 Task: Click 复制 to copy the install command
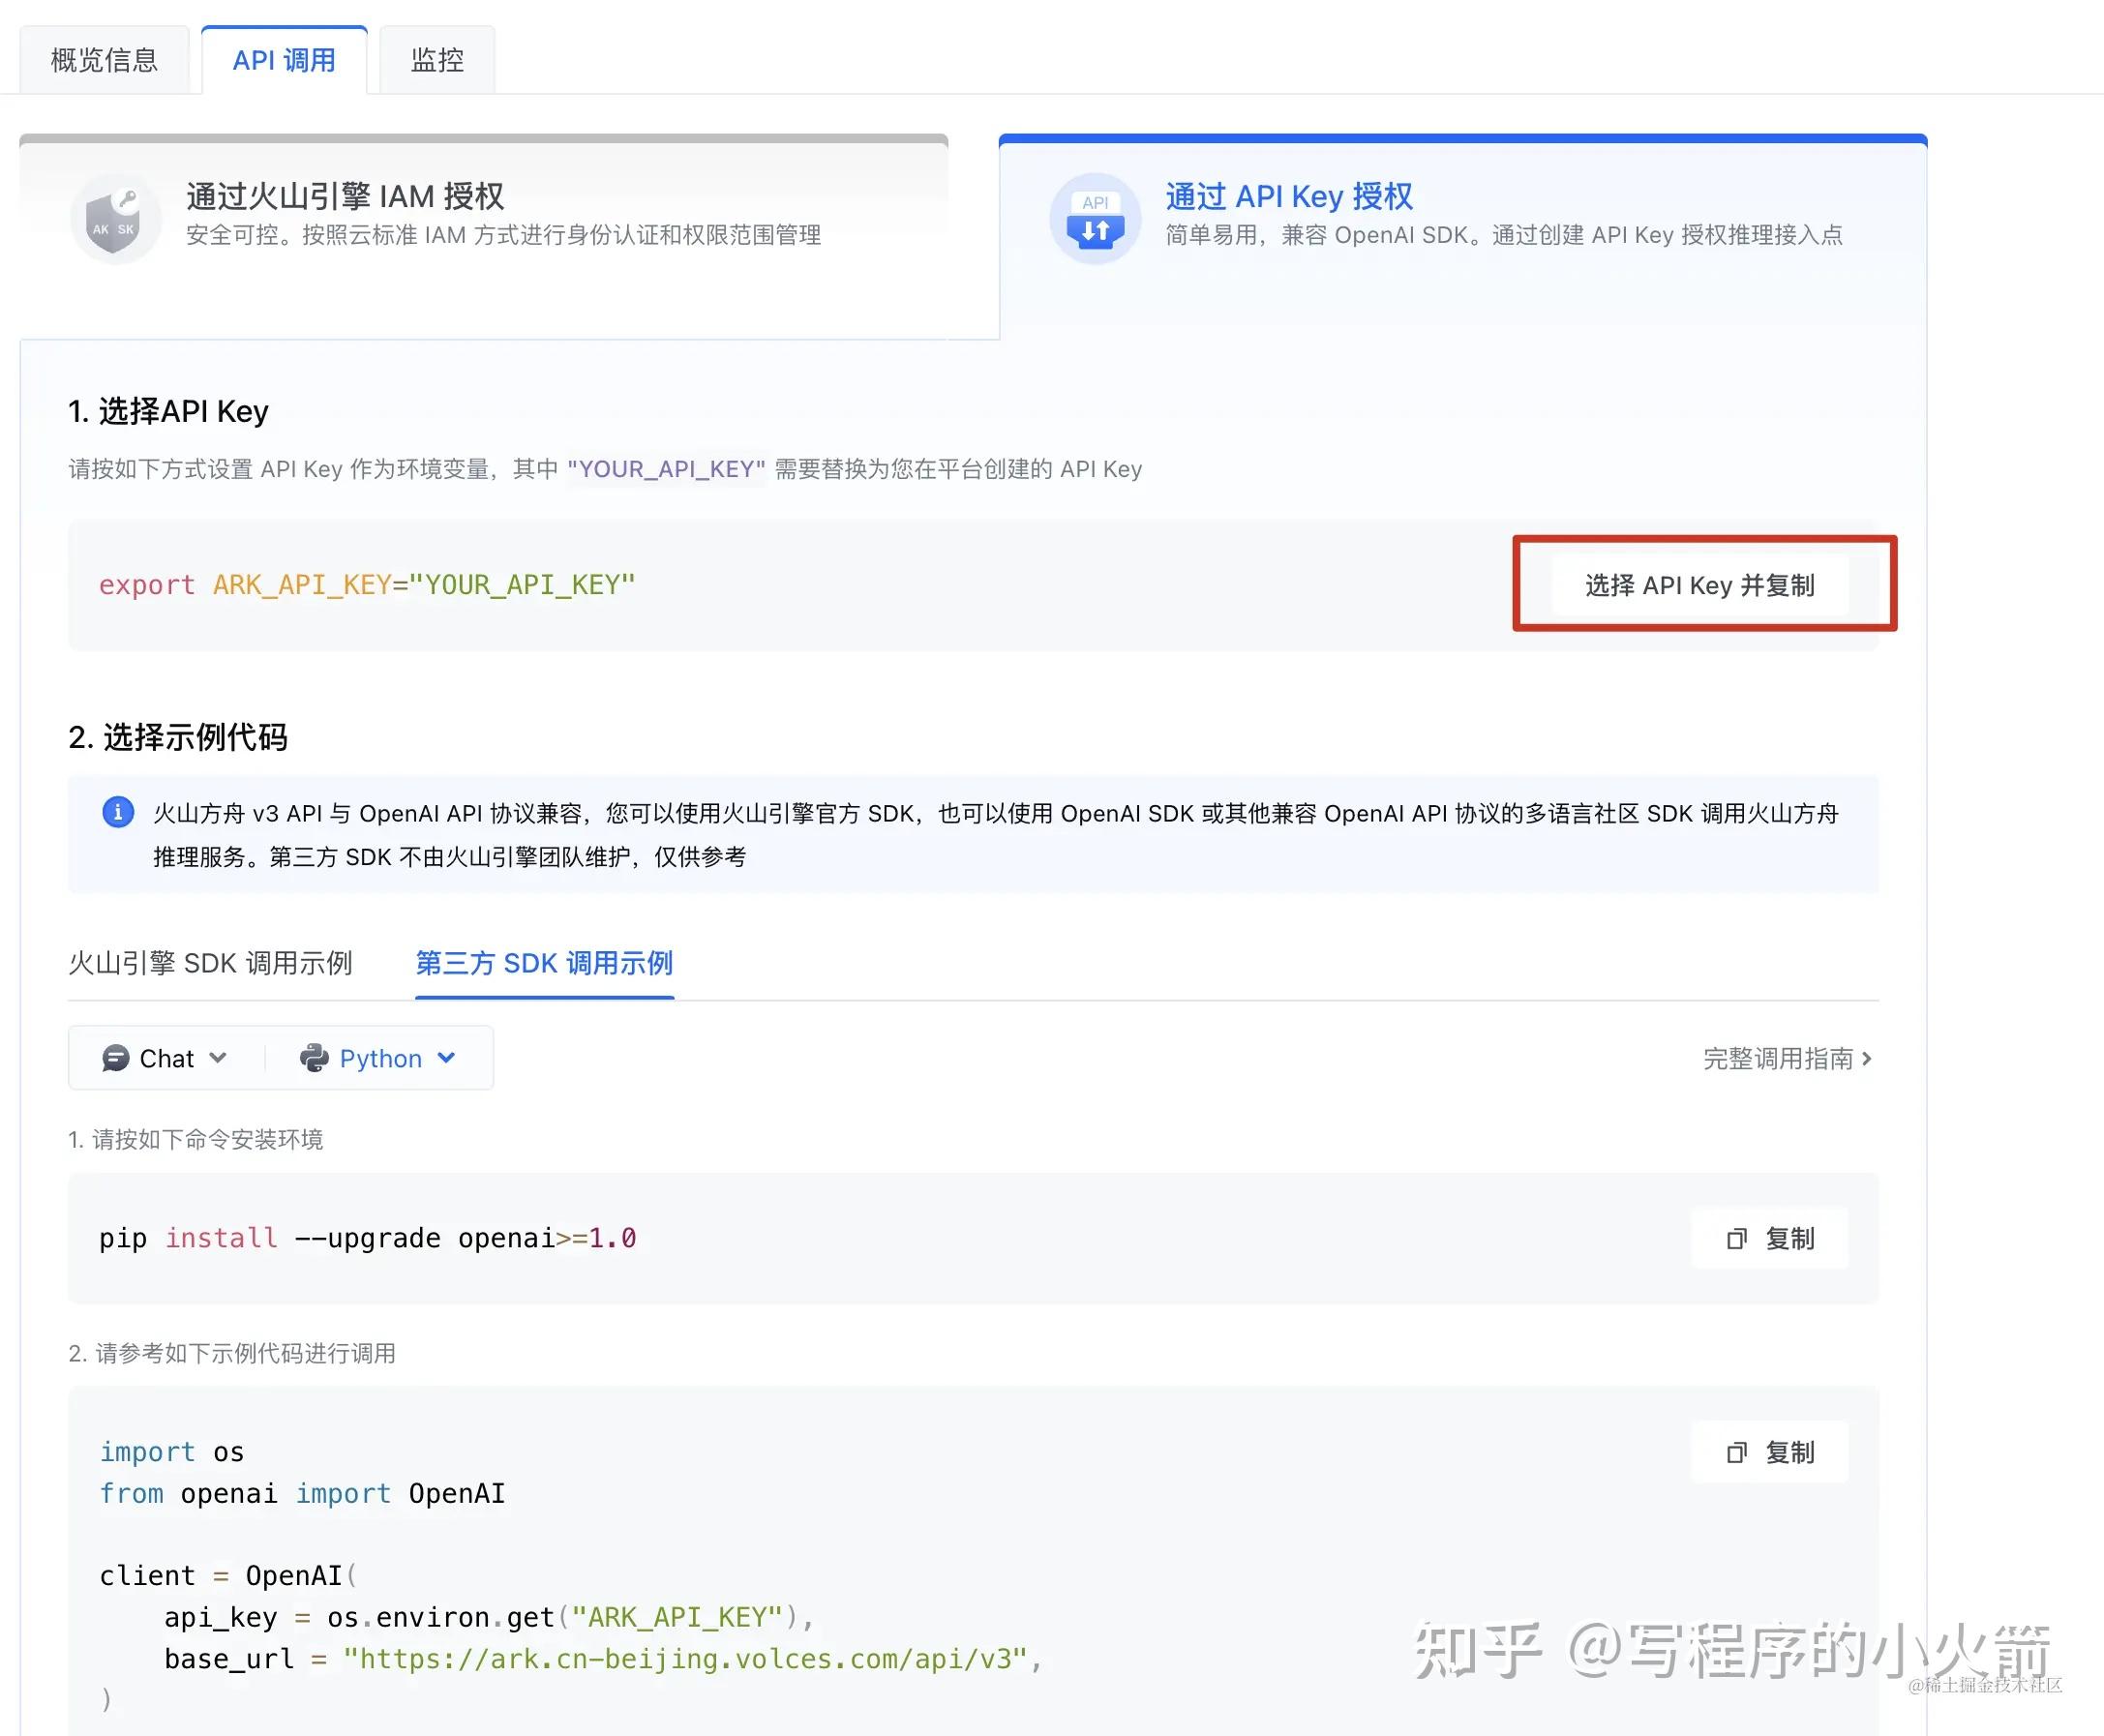(x=1770, y=1239)
